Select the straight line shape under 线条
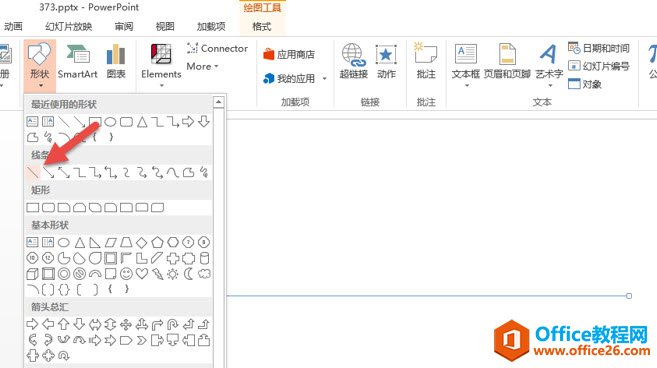Viewport: 657px width, 368px height. (x=33, y=172)
